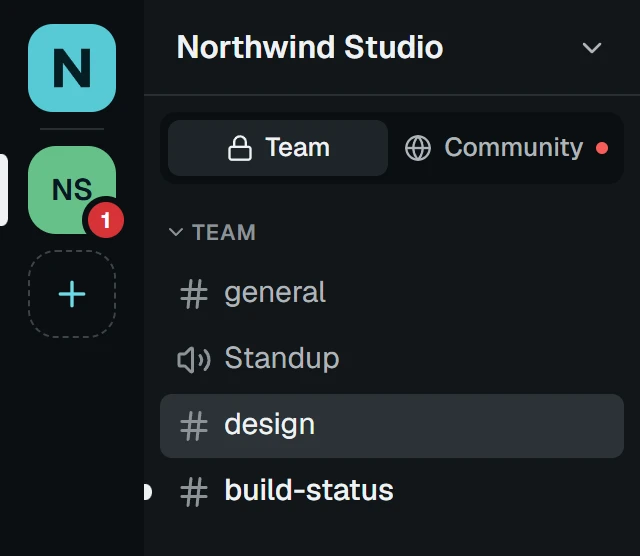Image resolution: width=640 pixels, height=556 pixels.
Task: Click the add server plus button
Action: click(x=72, y=294)
